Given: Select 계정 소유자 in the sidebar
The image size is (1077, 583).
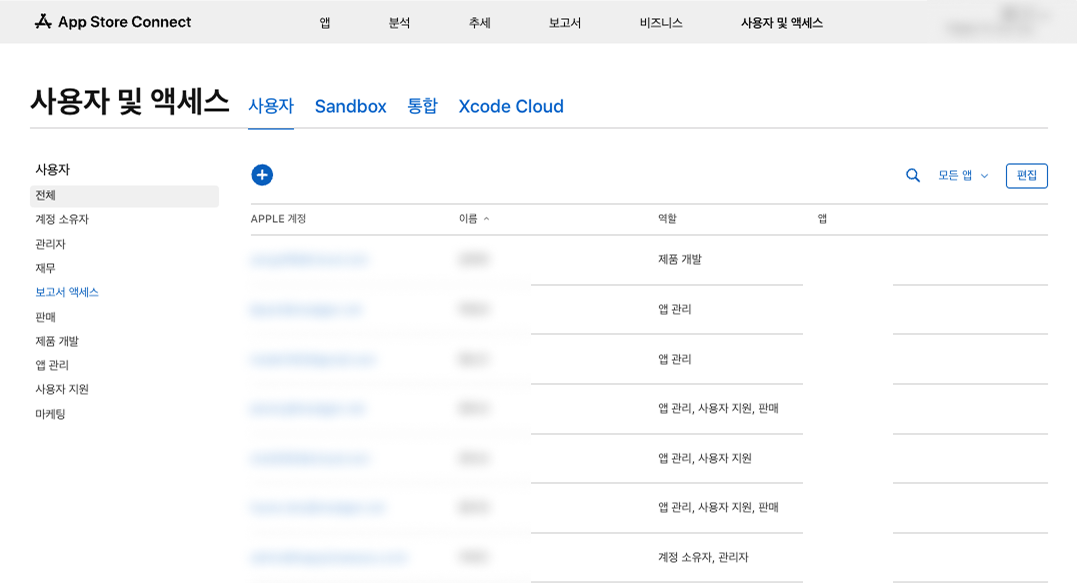Looking at the screenshot, I should pyautogui.click(x=62, y=220).
